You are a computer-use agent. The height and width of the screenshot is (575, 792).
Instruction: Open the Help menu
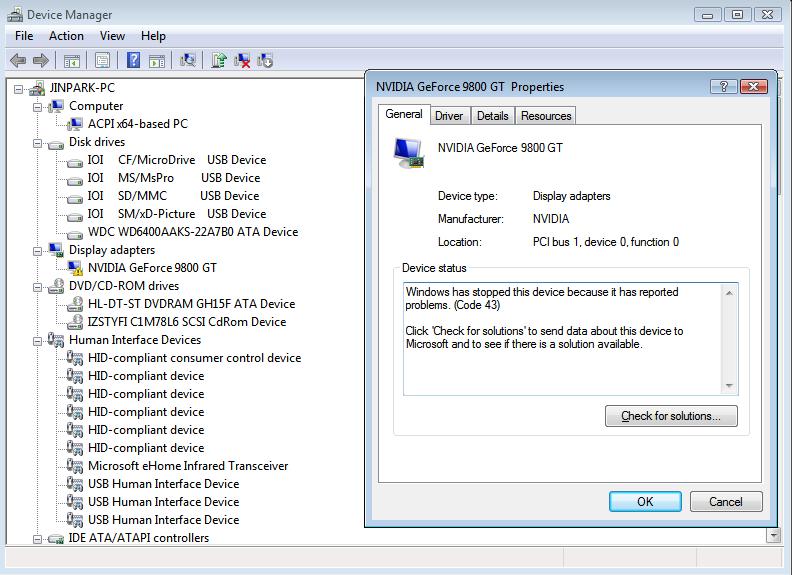pyautogui.click(x=153, y=36)
